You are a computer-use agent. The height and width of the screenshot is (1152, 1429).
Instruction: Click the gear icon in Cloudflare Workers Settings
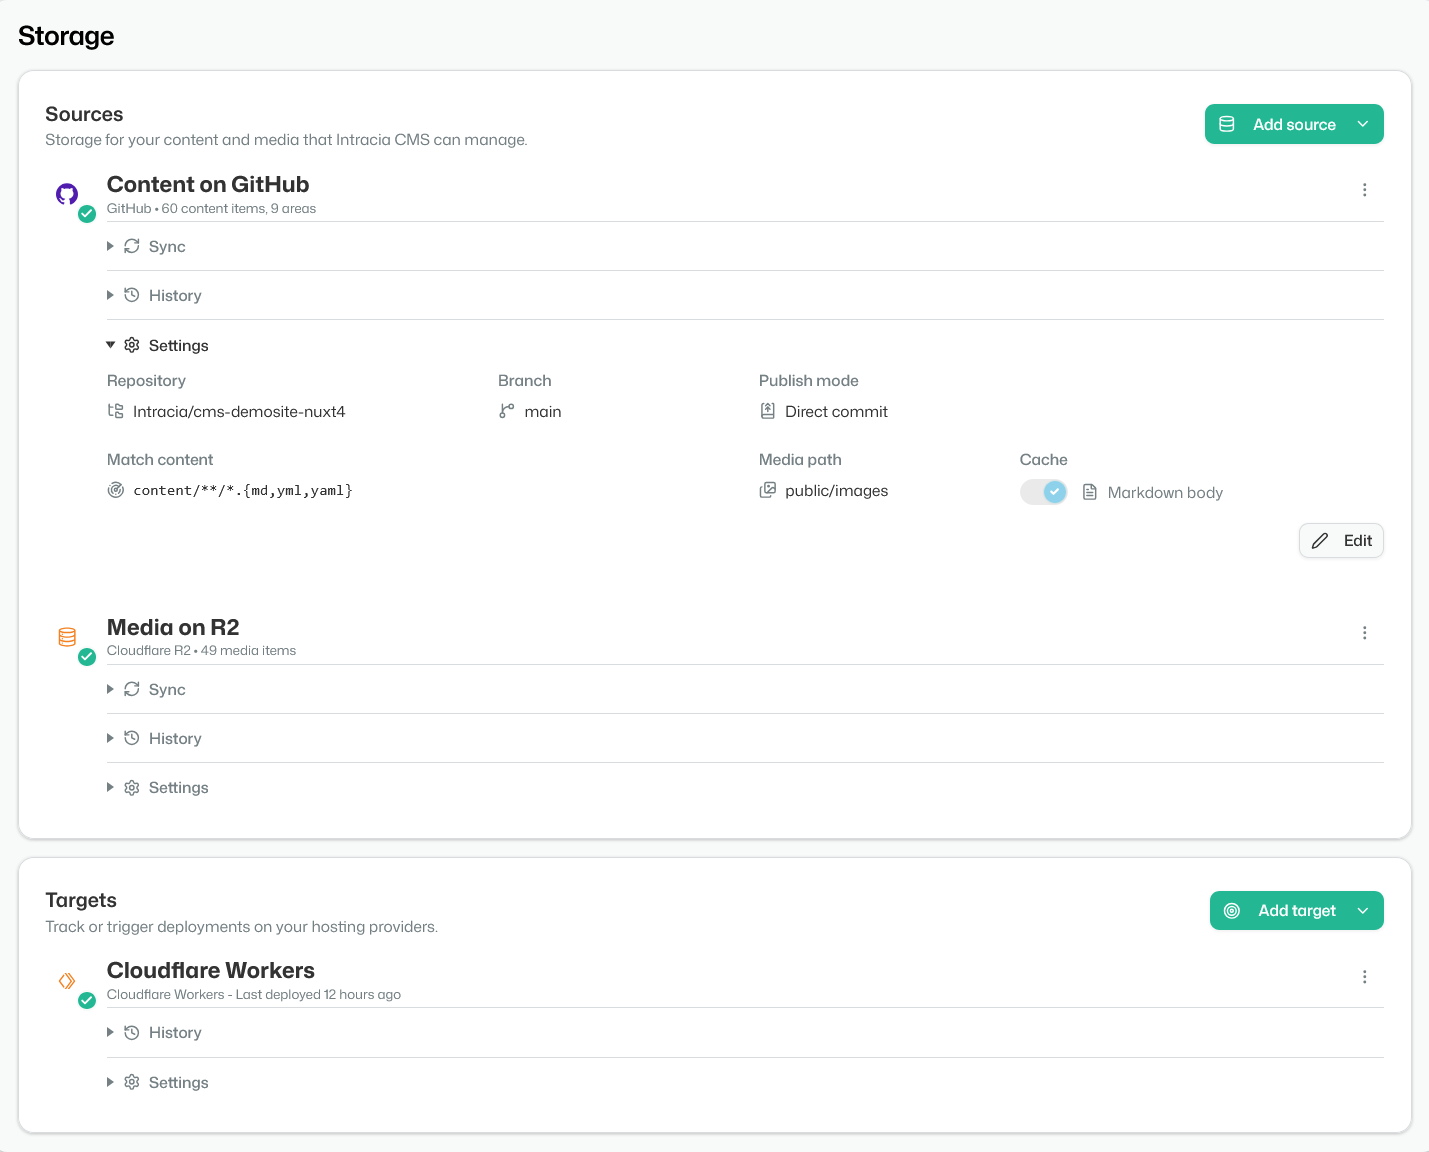pyautogui.click(x=132, y=1082)
